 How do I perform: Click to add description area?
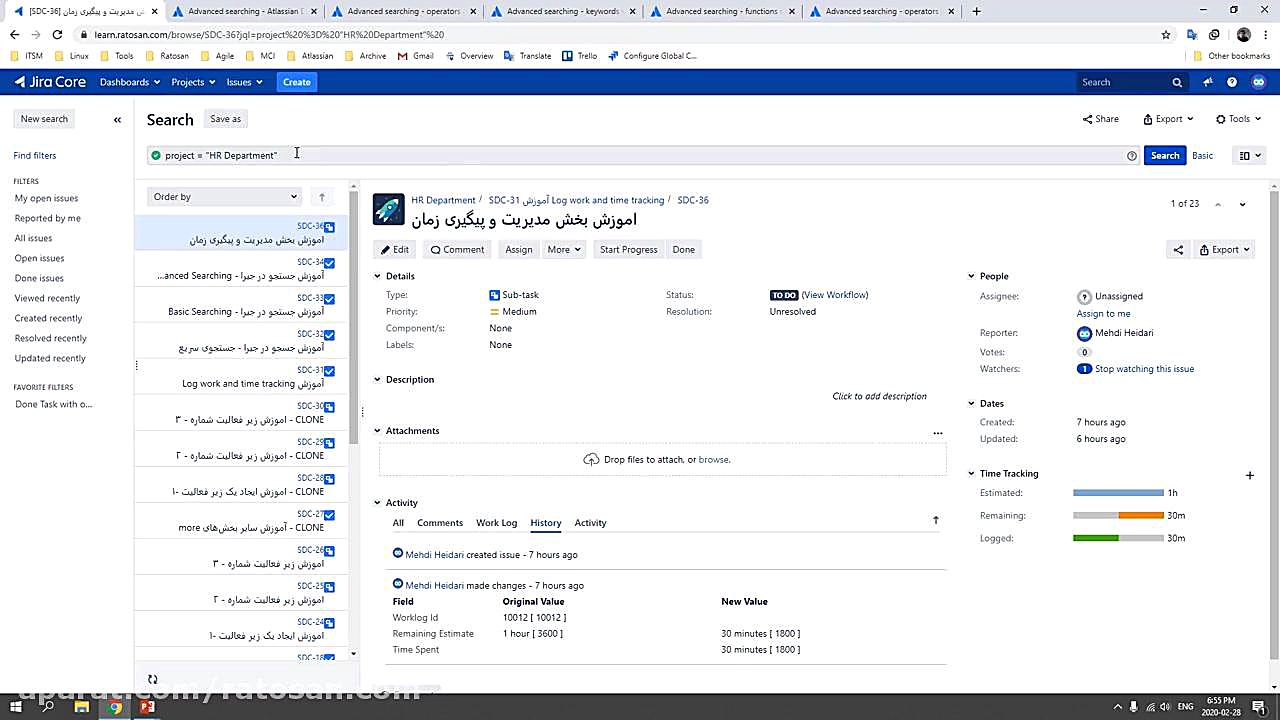click(879, 396)
